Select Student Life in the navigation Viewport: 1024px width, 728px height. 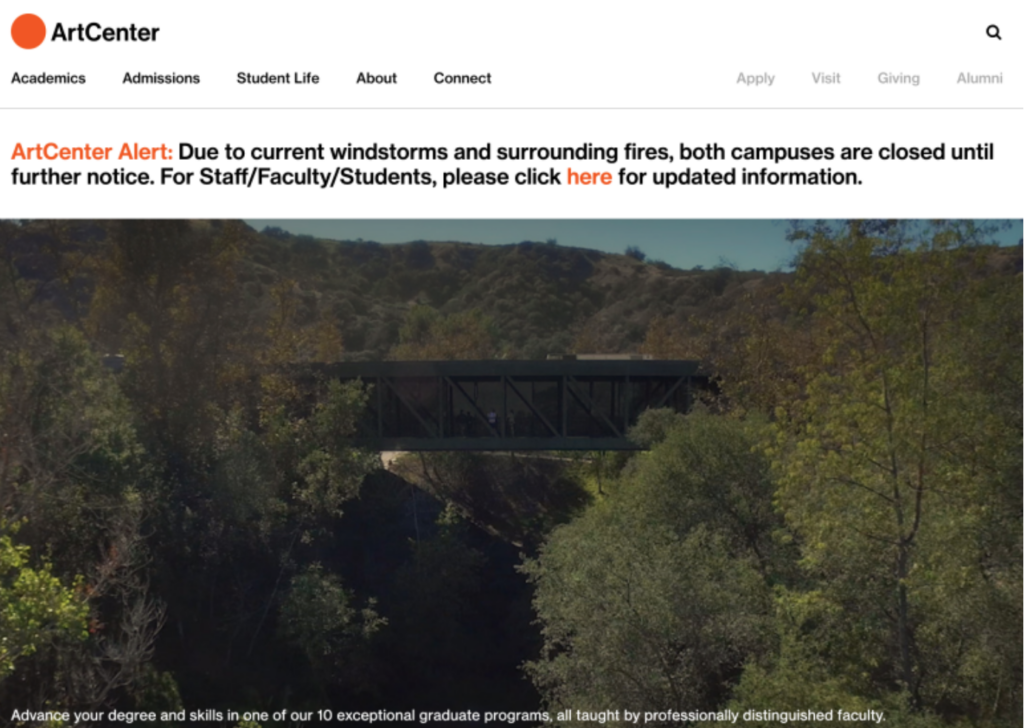[x=278, y=78]
